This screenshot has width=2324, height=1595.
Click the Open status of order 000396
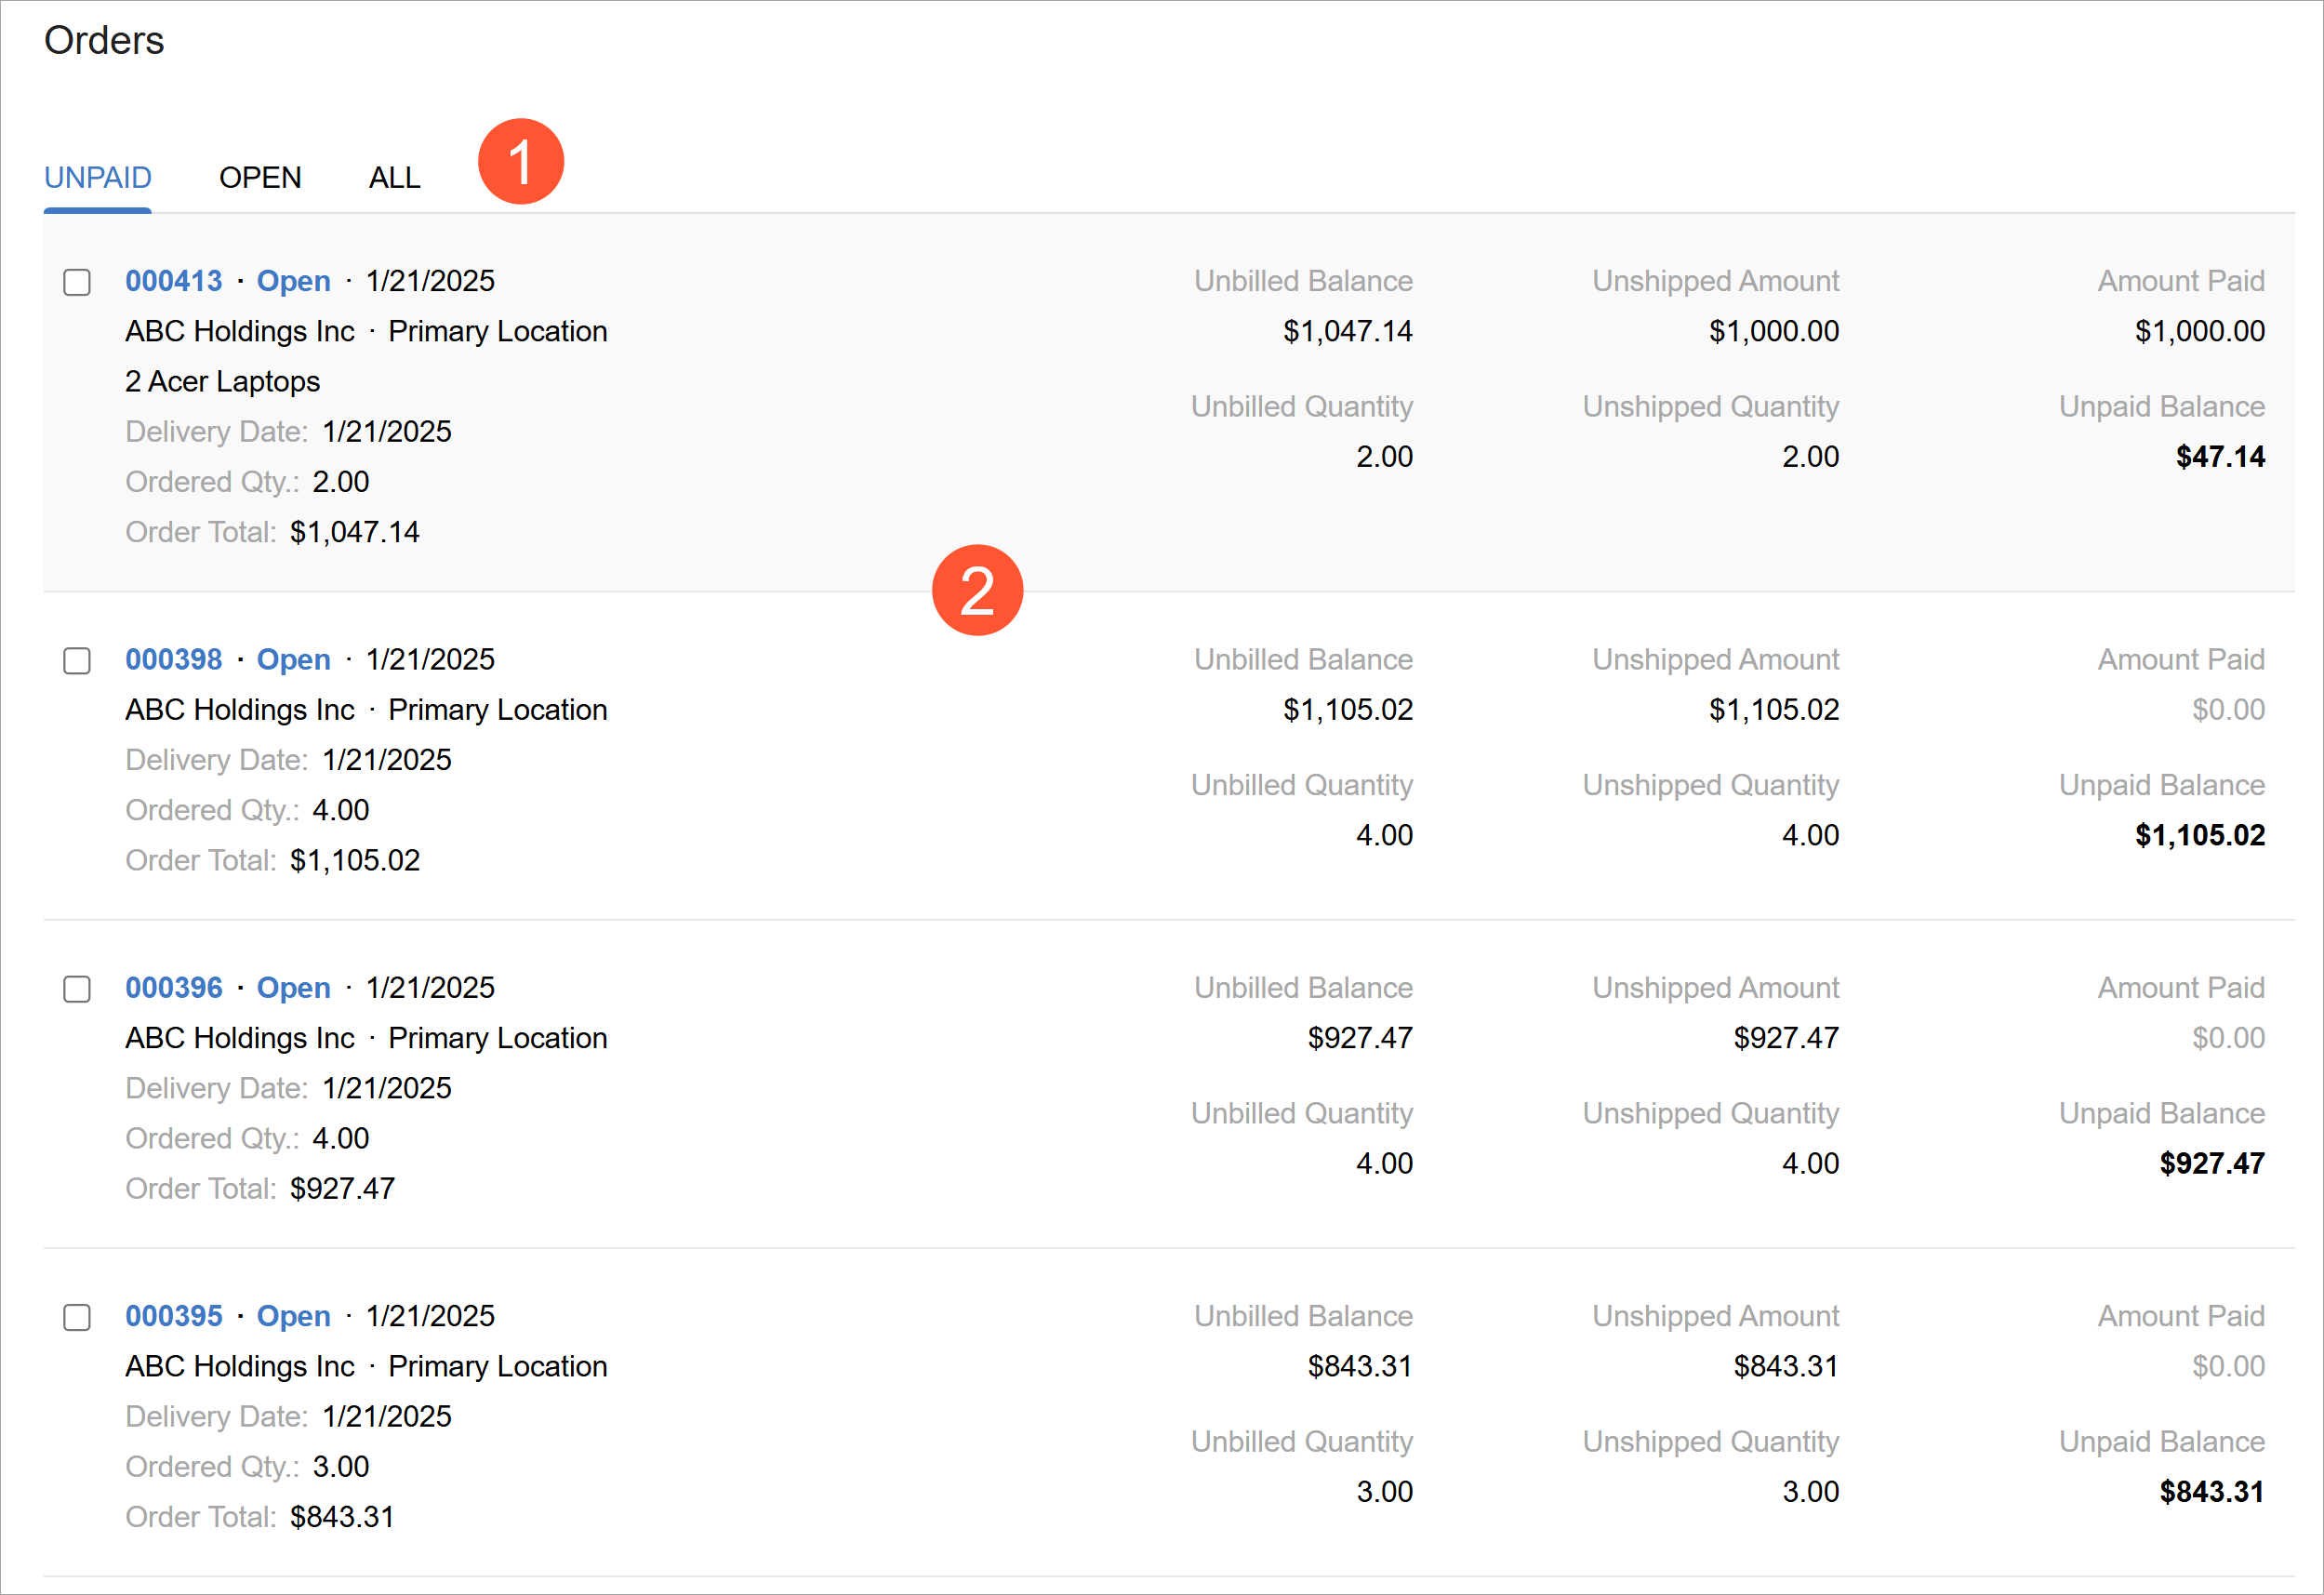pos(294,988)
